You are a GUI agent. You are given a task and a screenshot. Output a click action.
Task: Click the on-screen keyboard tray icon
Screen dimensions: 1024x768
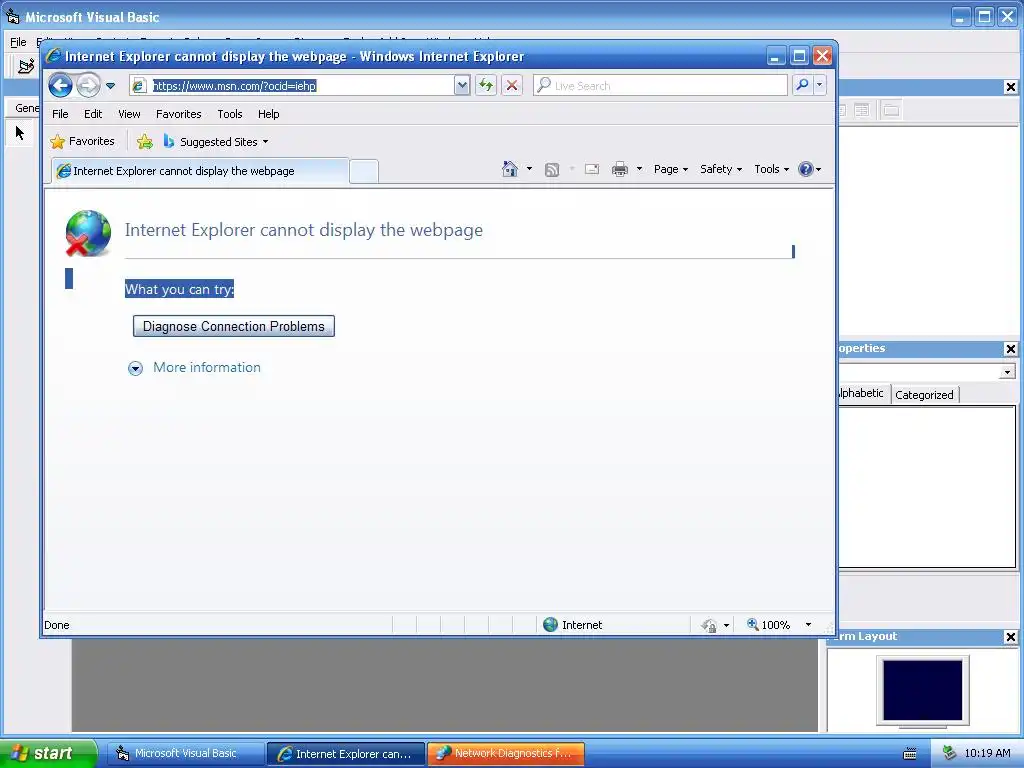pos(910,754)
